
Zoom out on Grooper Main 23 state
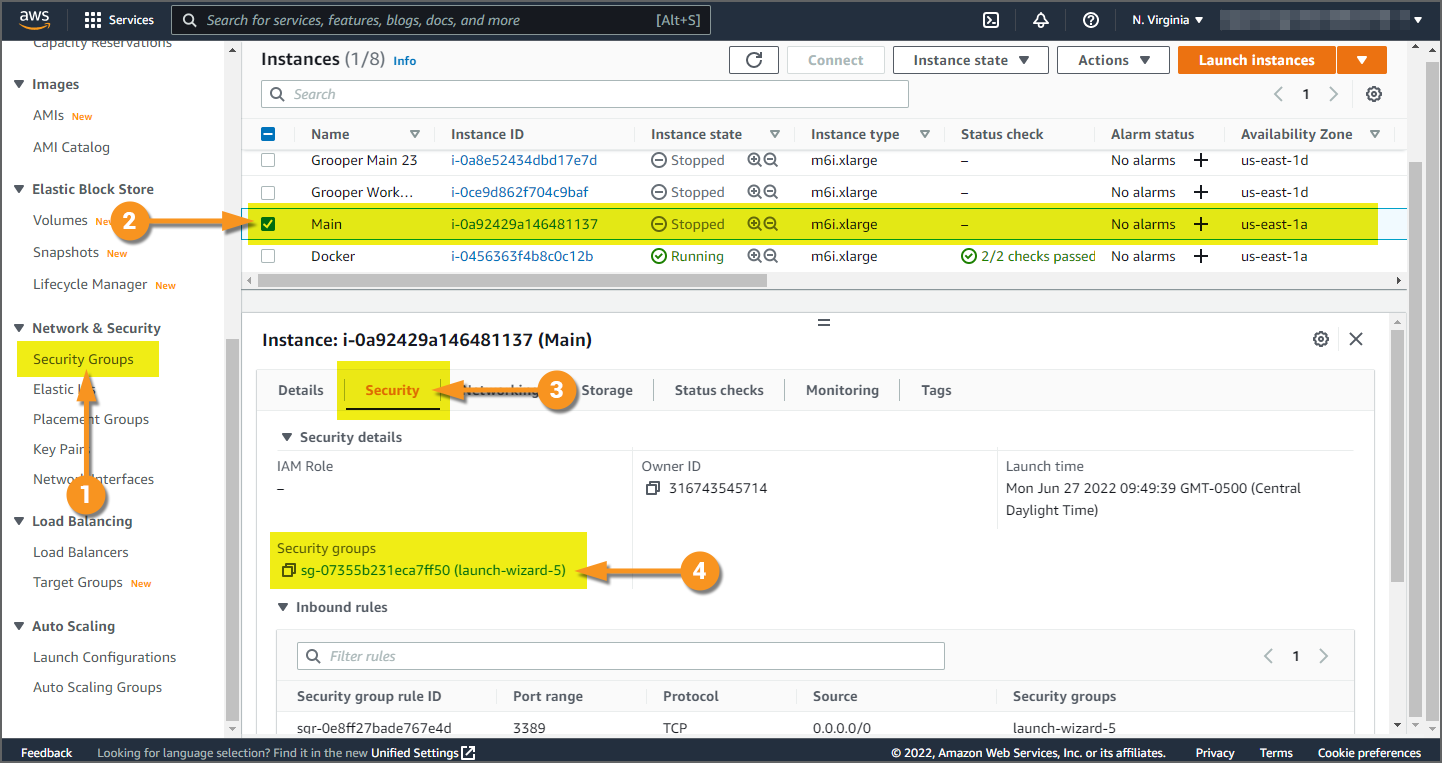[x=771, y=160]
